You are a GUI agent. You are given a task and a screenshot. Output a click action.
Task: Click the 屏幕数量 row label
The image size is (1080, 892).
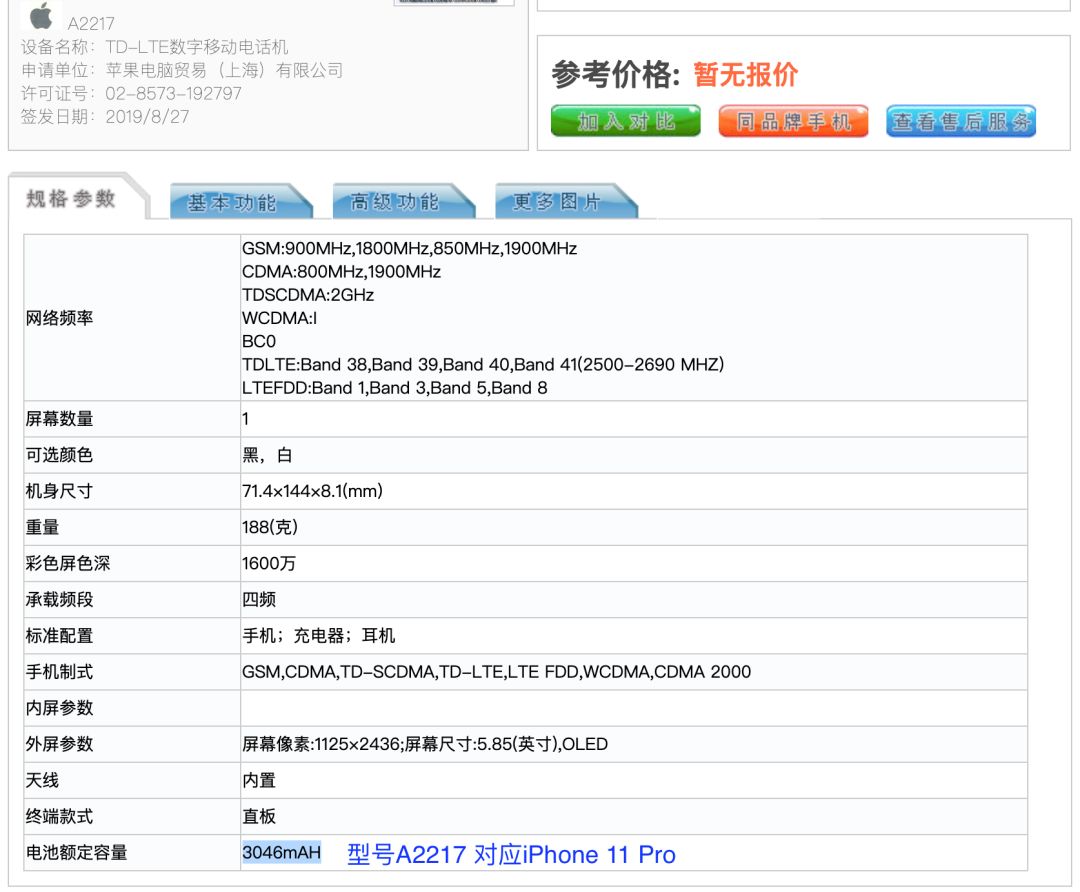(x=59, y=419)
